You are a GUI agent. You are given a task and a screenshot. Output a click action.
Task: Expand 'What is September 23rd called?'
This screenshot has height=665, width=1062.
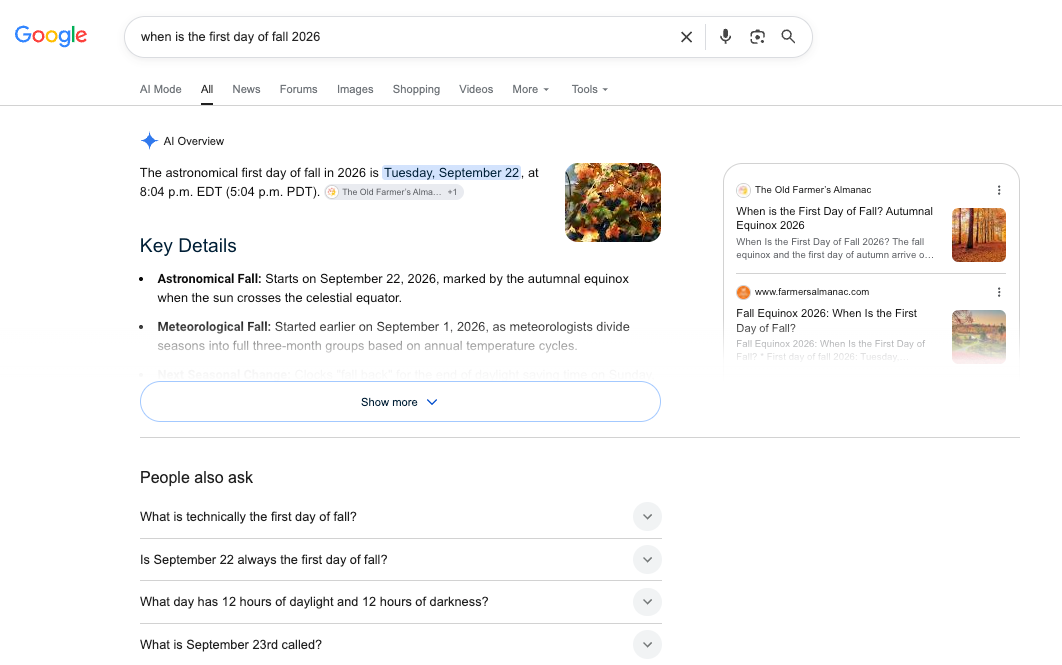point(400,645)
